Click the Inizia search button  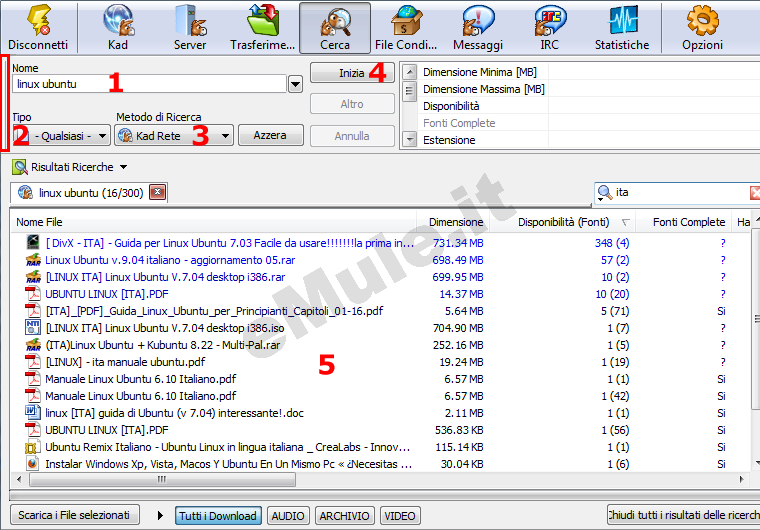352,73
